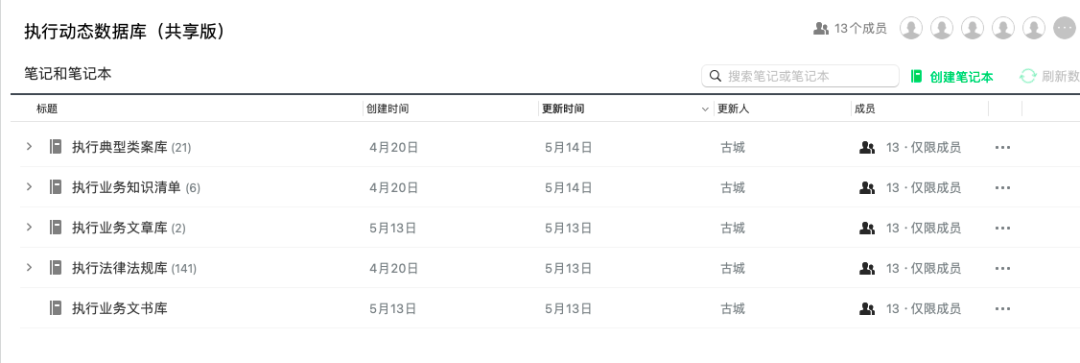Click the first member avatar
The image size is (1080, 363).
click(x=911, y=28)
